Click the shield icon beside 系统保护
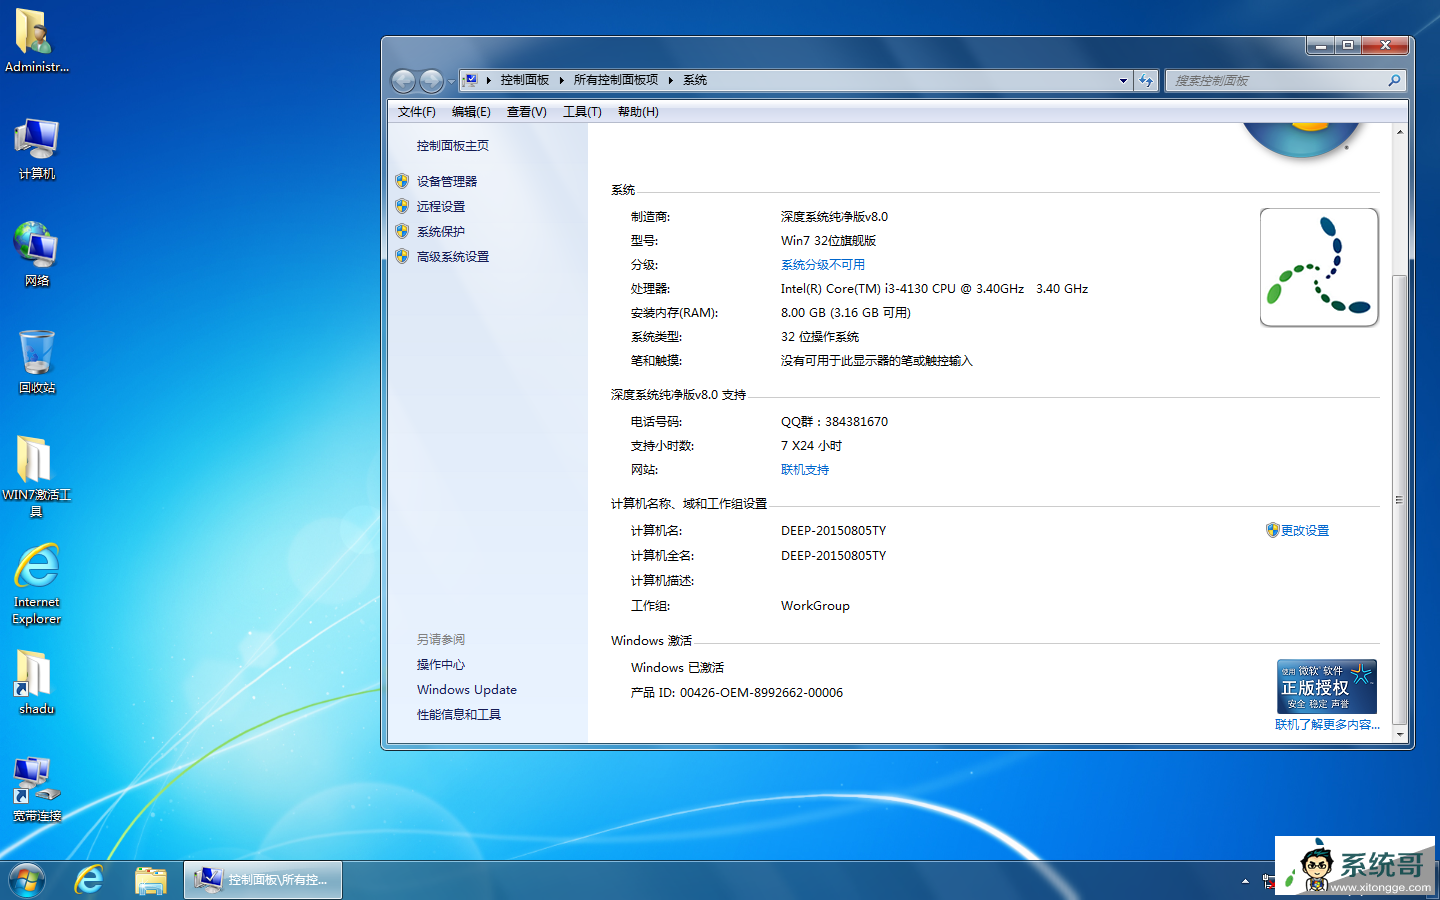This screenshot has height=900, width=1440. (402, 231)
